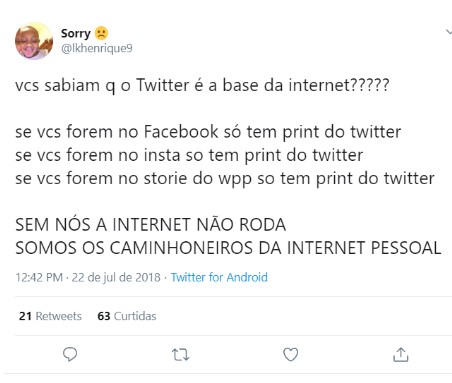Click the SEM NÓS A INTERNET NÃO RODA text

[151, 225]
